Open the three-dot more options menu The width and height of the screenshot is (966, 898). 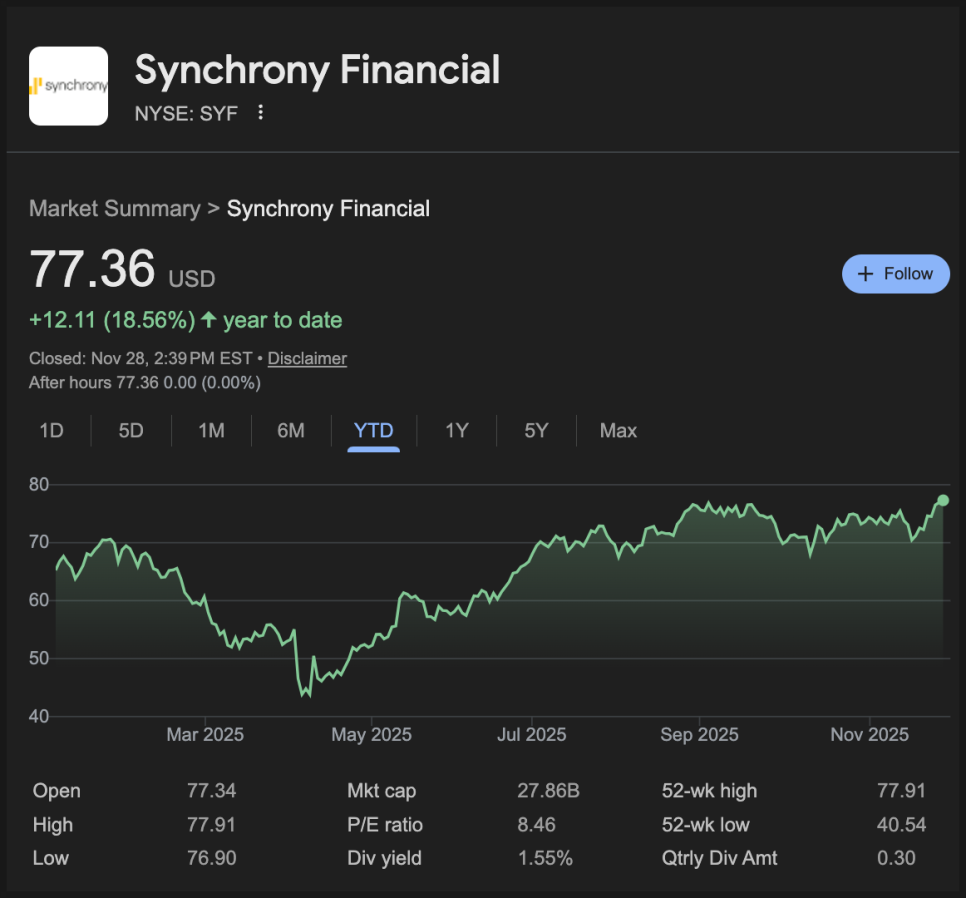pyautogui.click(x=261, y=113)
